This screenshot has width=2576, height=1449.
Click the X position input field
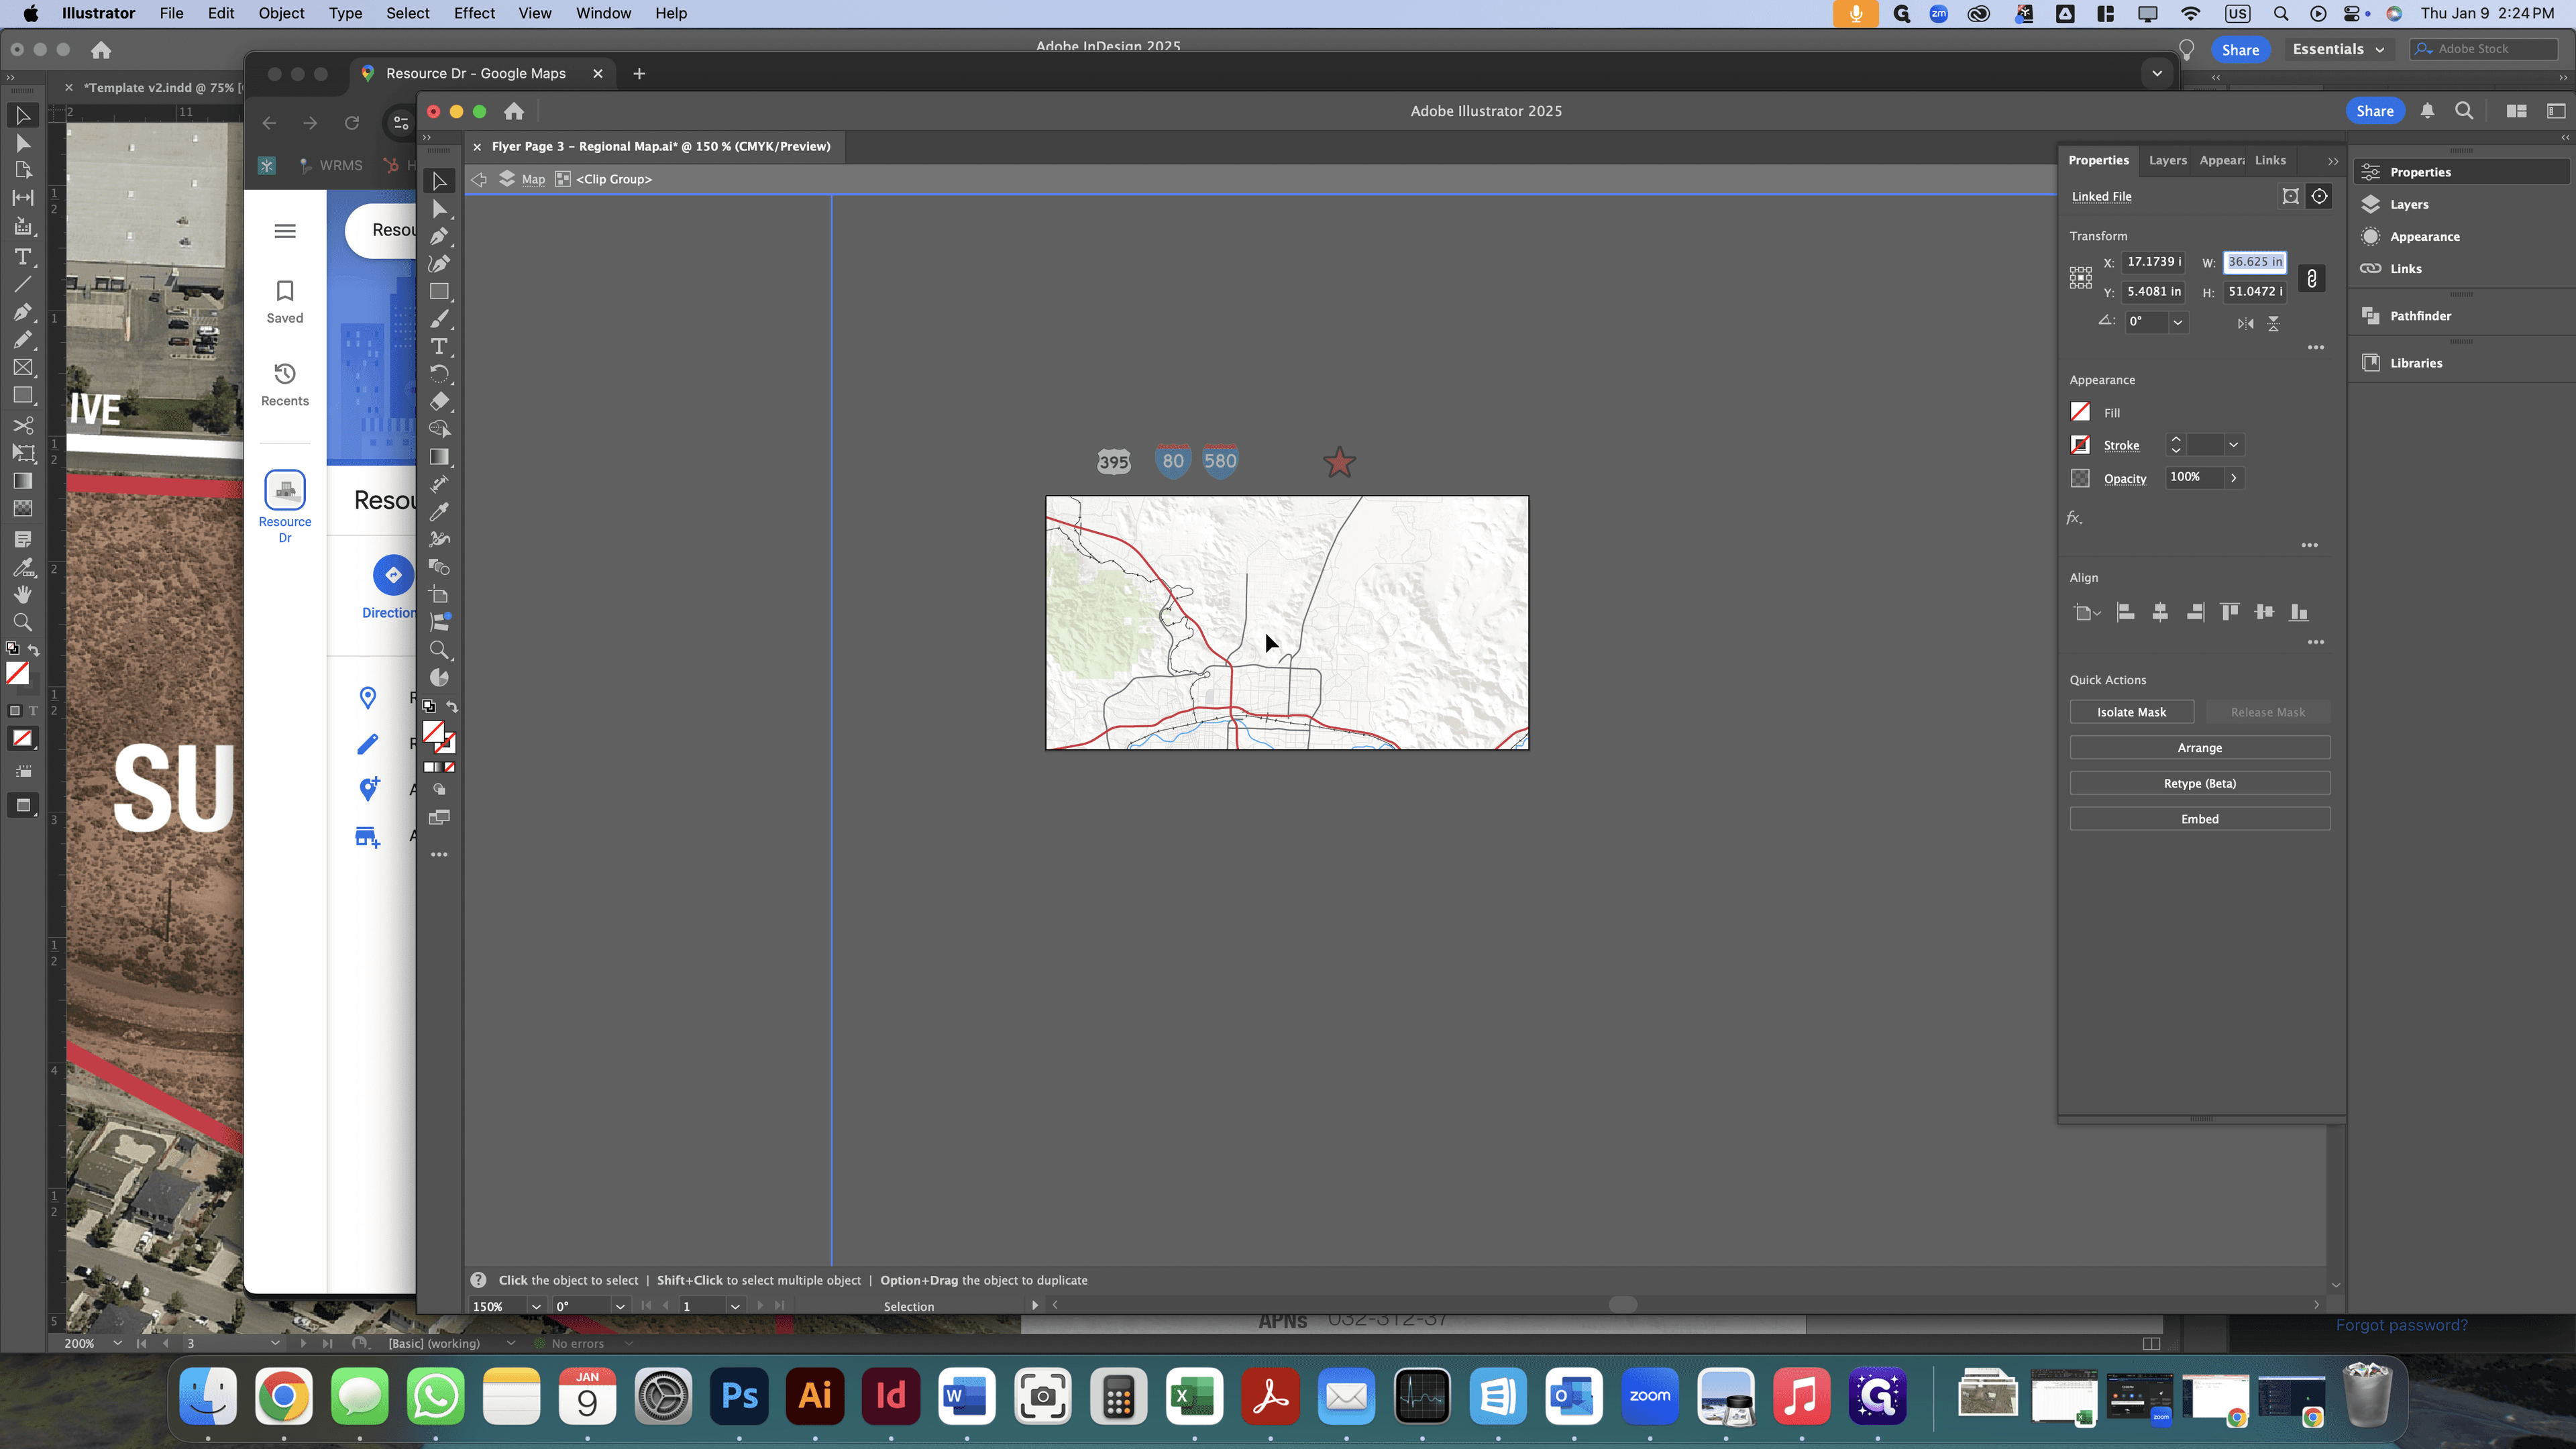point(2153,262)
